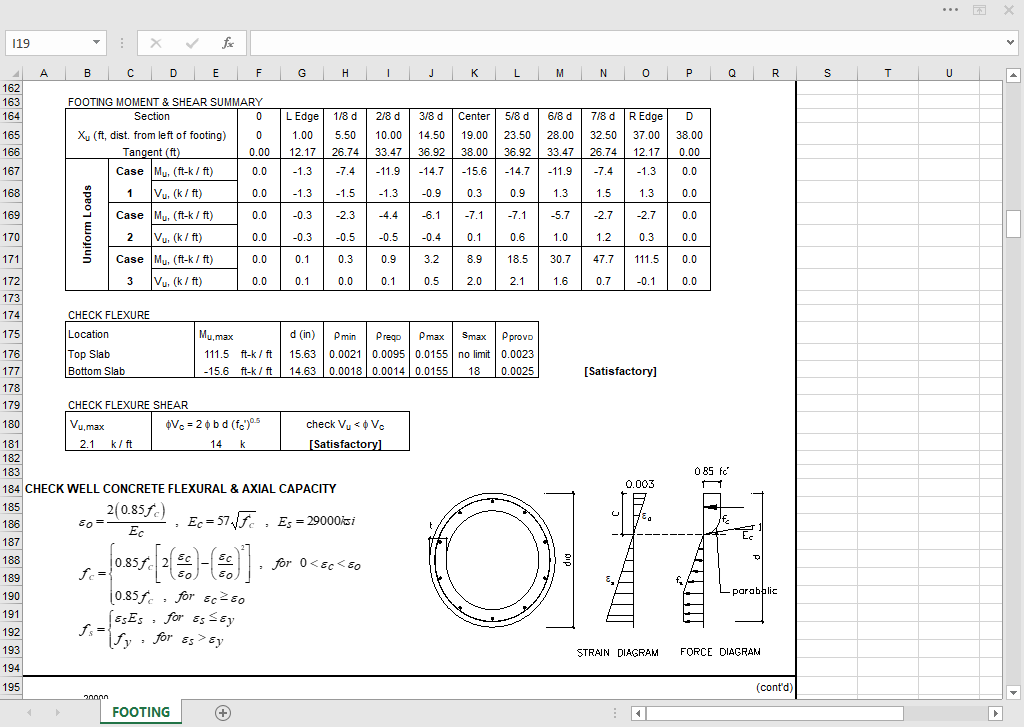Click the '(cont'd)' cell in row 195
This screenshot has height=727, width=1024.
775,687
